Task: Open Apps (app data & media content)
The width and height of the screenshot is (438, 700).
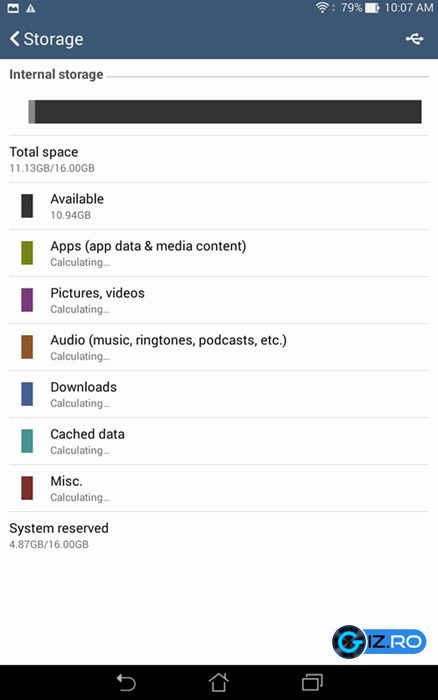Action: (219, 253)
